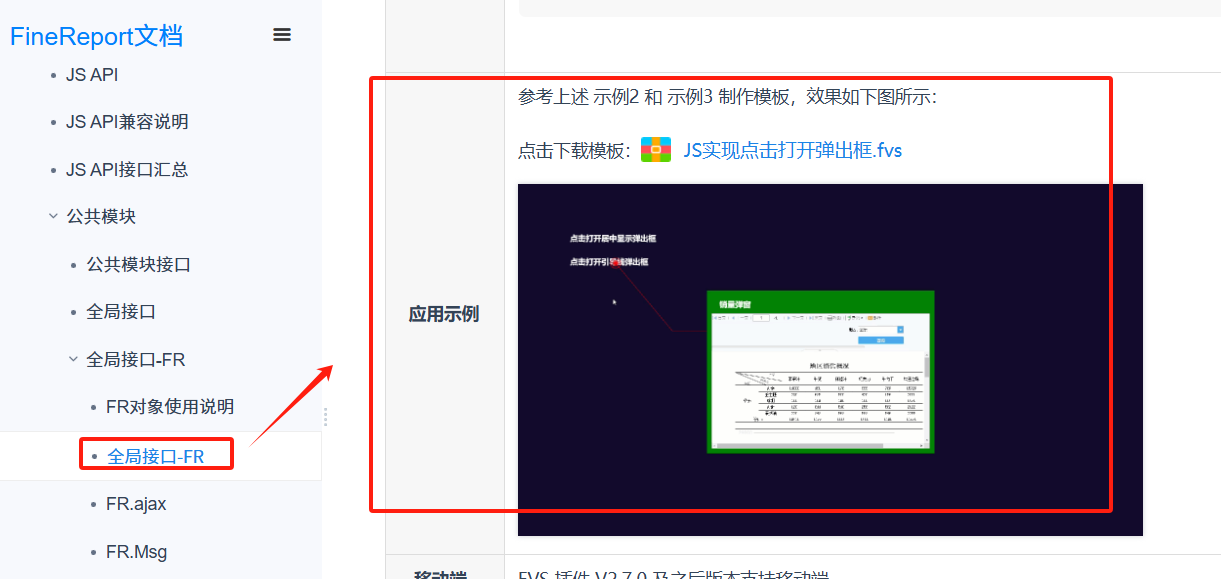Open JS API接口汇总 in sidebar
This screenshot has height=579, width=1221.
point(127,170)
